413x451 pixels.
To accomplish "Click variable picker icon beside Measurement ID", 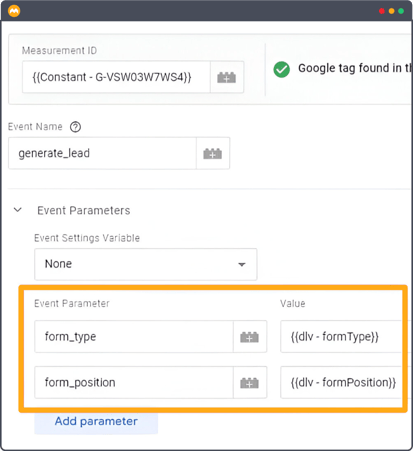I will pos(227,77).
